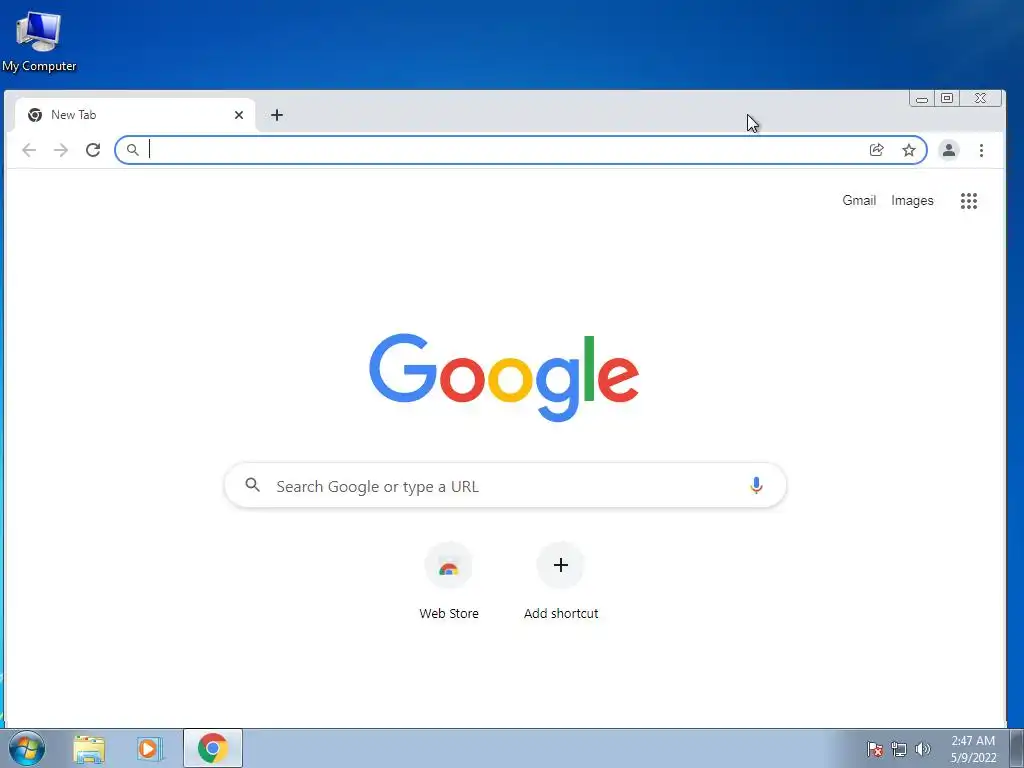This screenshot has height=768, width=1024.
Task: Click the taskbar clock showing 2:47 AM
Action: point(973,749)
